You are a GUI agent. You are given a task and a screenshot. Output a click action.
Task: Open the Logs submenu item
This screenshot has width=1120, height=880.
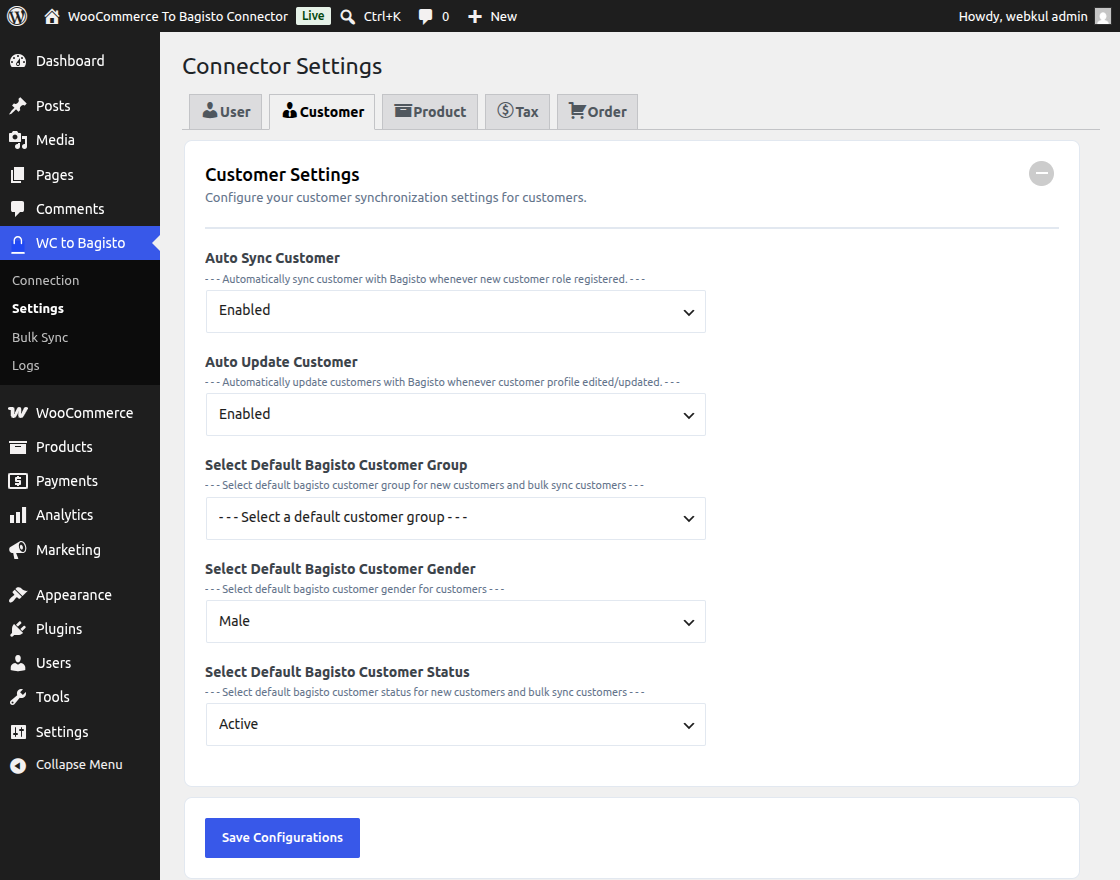[26, 366]
